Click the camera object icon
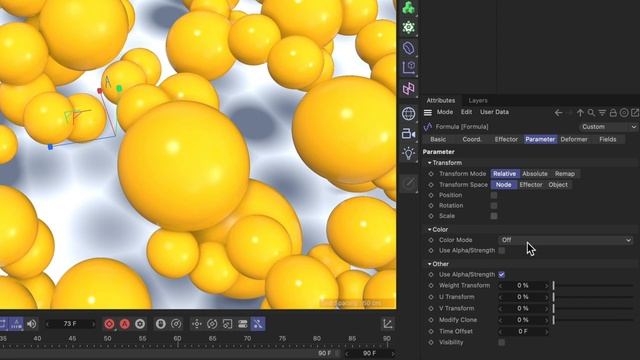This screenshot has width=640, height=360. (409, 133)
